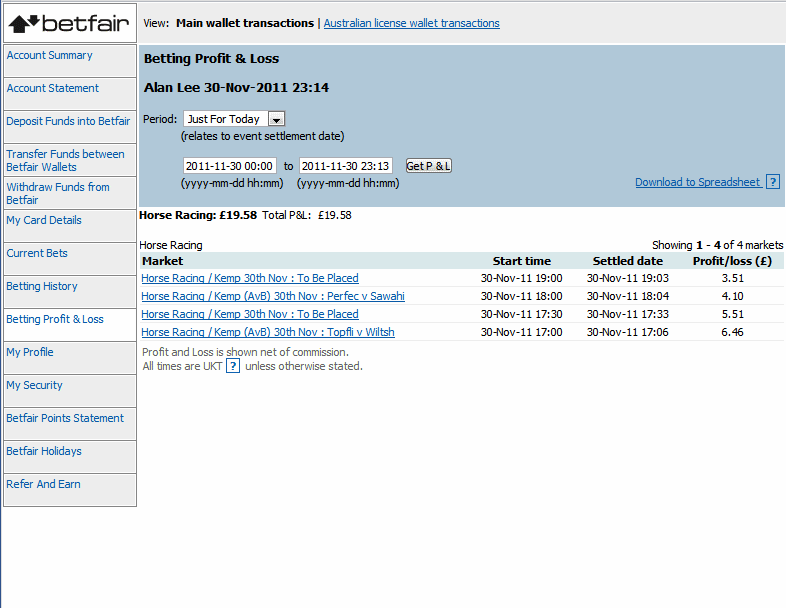
Task: Click the start date field 2011-11-30 00:00
Action: [x=229, y=166]
